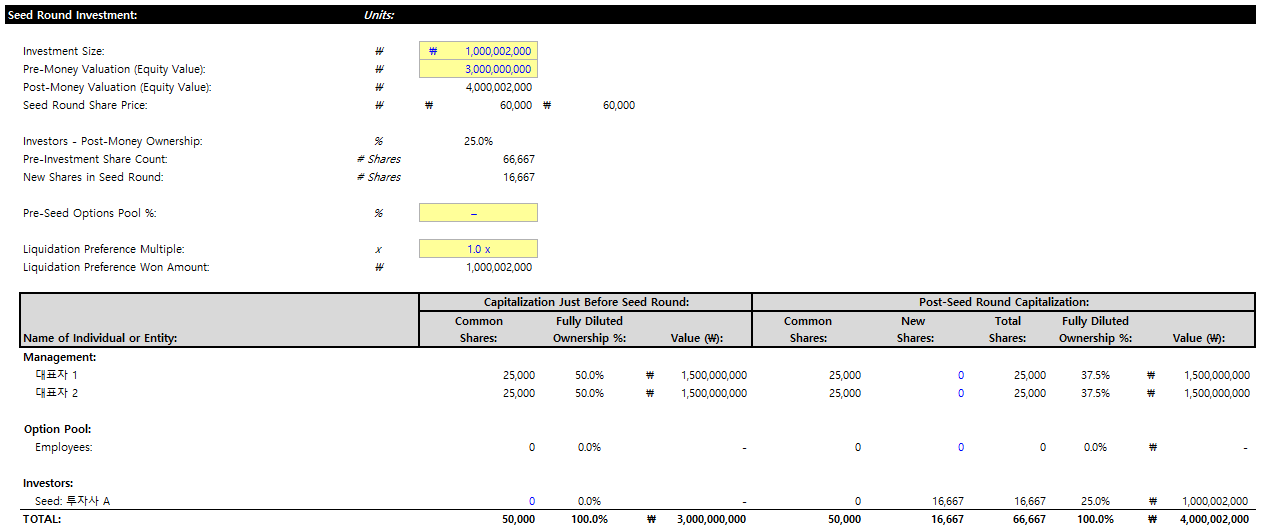The image size is (1264, 532).
Task: Select the Units column header
Action: pos(379,15)
